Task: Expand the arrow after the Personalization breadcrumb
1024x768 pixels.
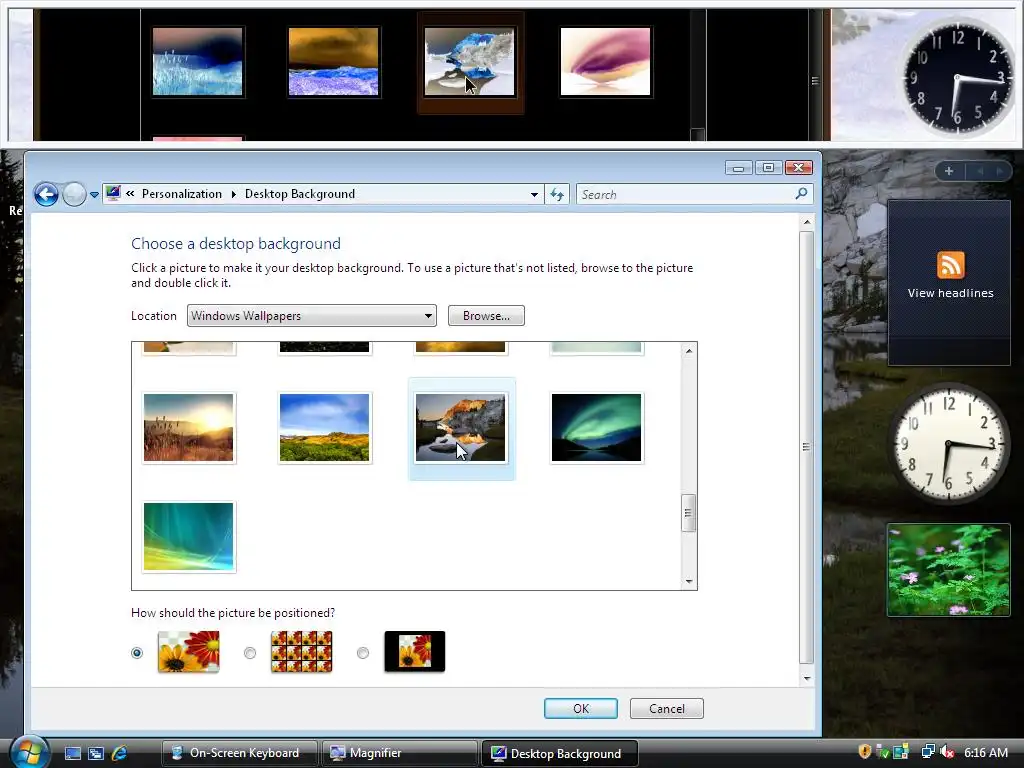Action: click(x=234, y=194)
